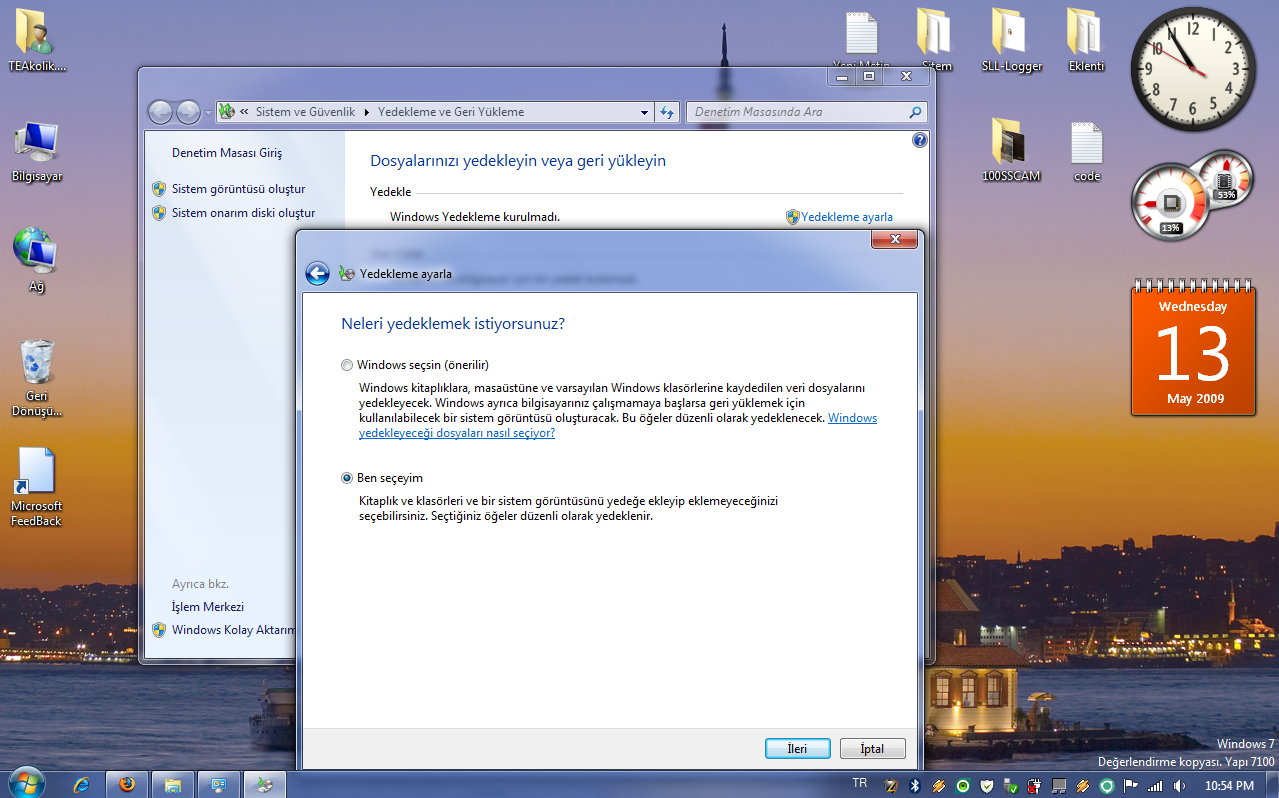
Task: Click the Bluetooth tray icon
Action: (914, 786)
